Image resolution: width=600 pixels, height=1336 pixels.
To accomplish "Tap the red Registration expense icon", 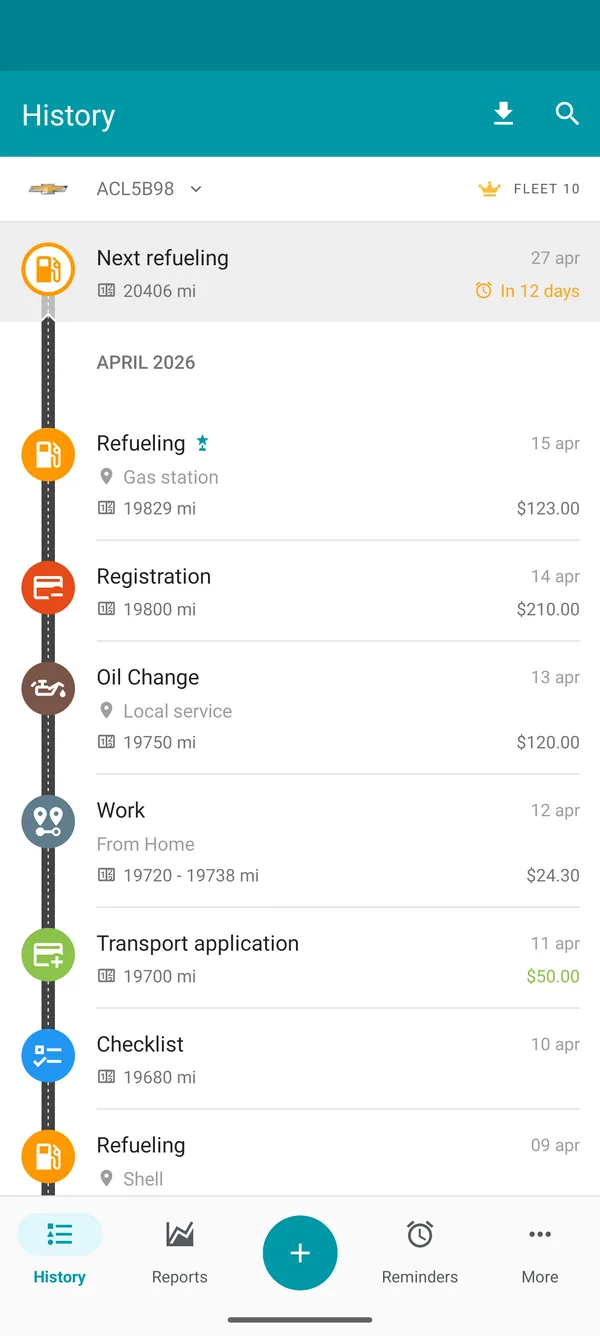I will point(47,587).
